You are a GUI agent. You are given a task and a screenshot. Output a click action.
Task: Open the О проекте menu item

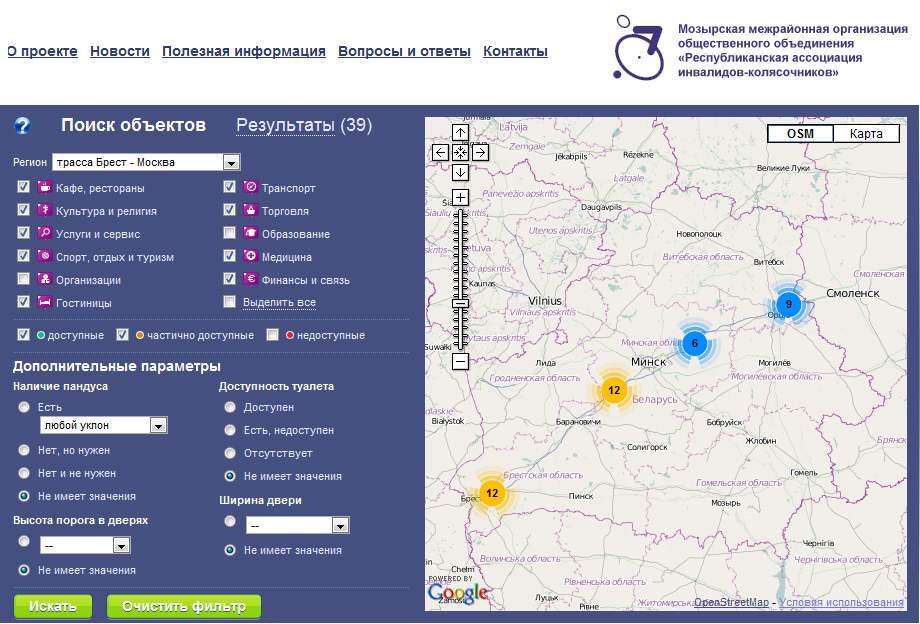(x=42, y=52)
